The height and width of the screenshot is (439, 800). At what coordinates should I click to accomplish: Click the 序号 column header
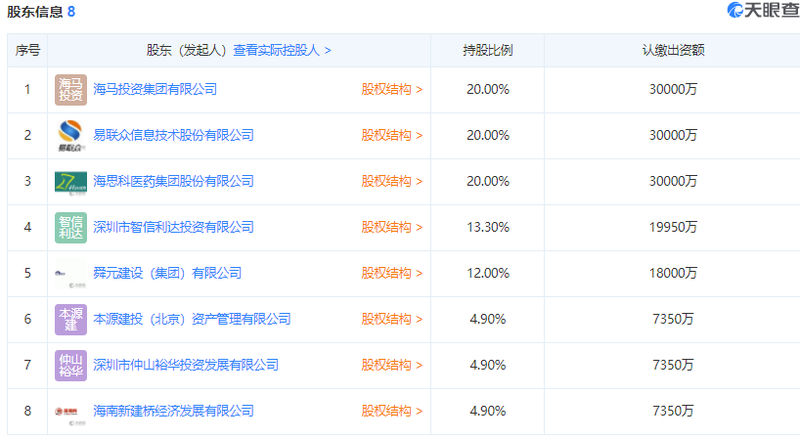coord(28,50)
